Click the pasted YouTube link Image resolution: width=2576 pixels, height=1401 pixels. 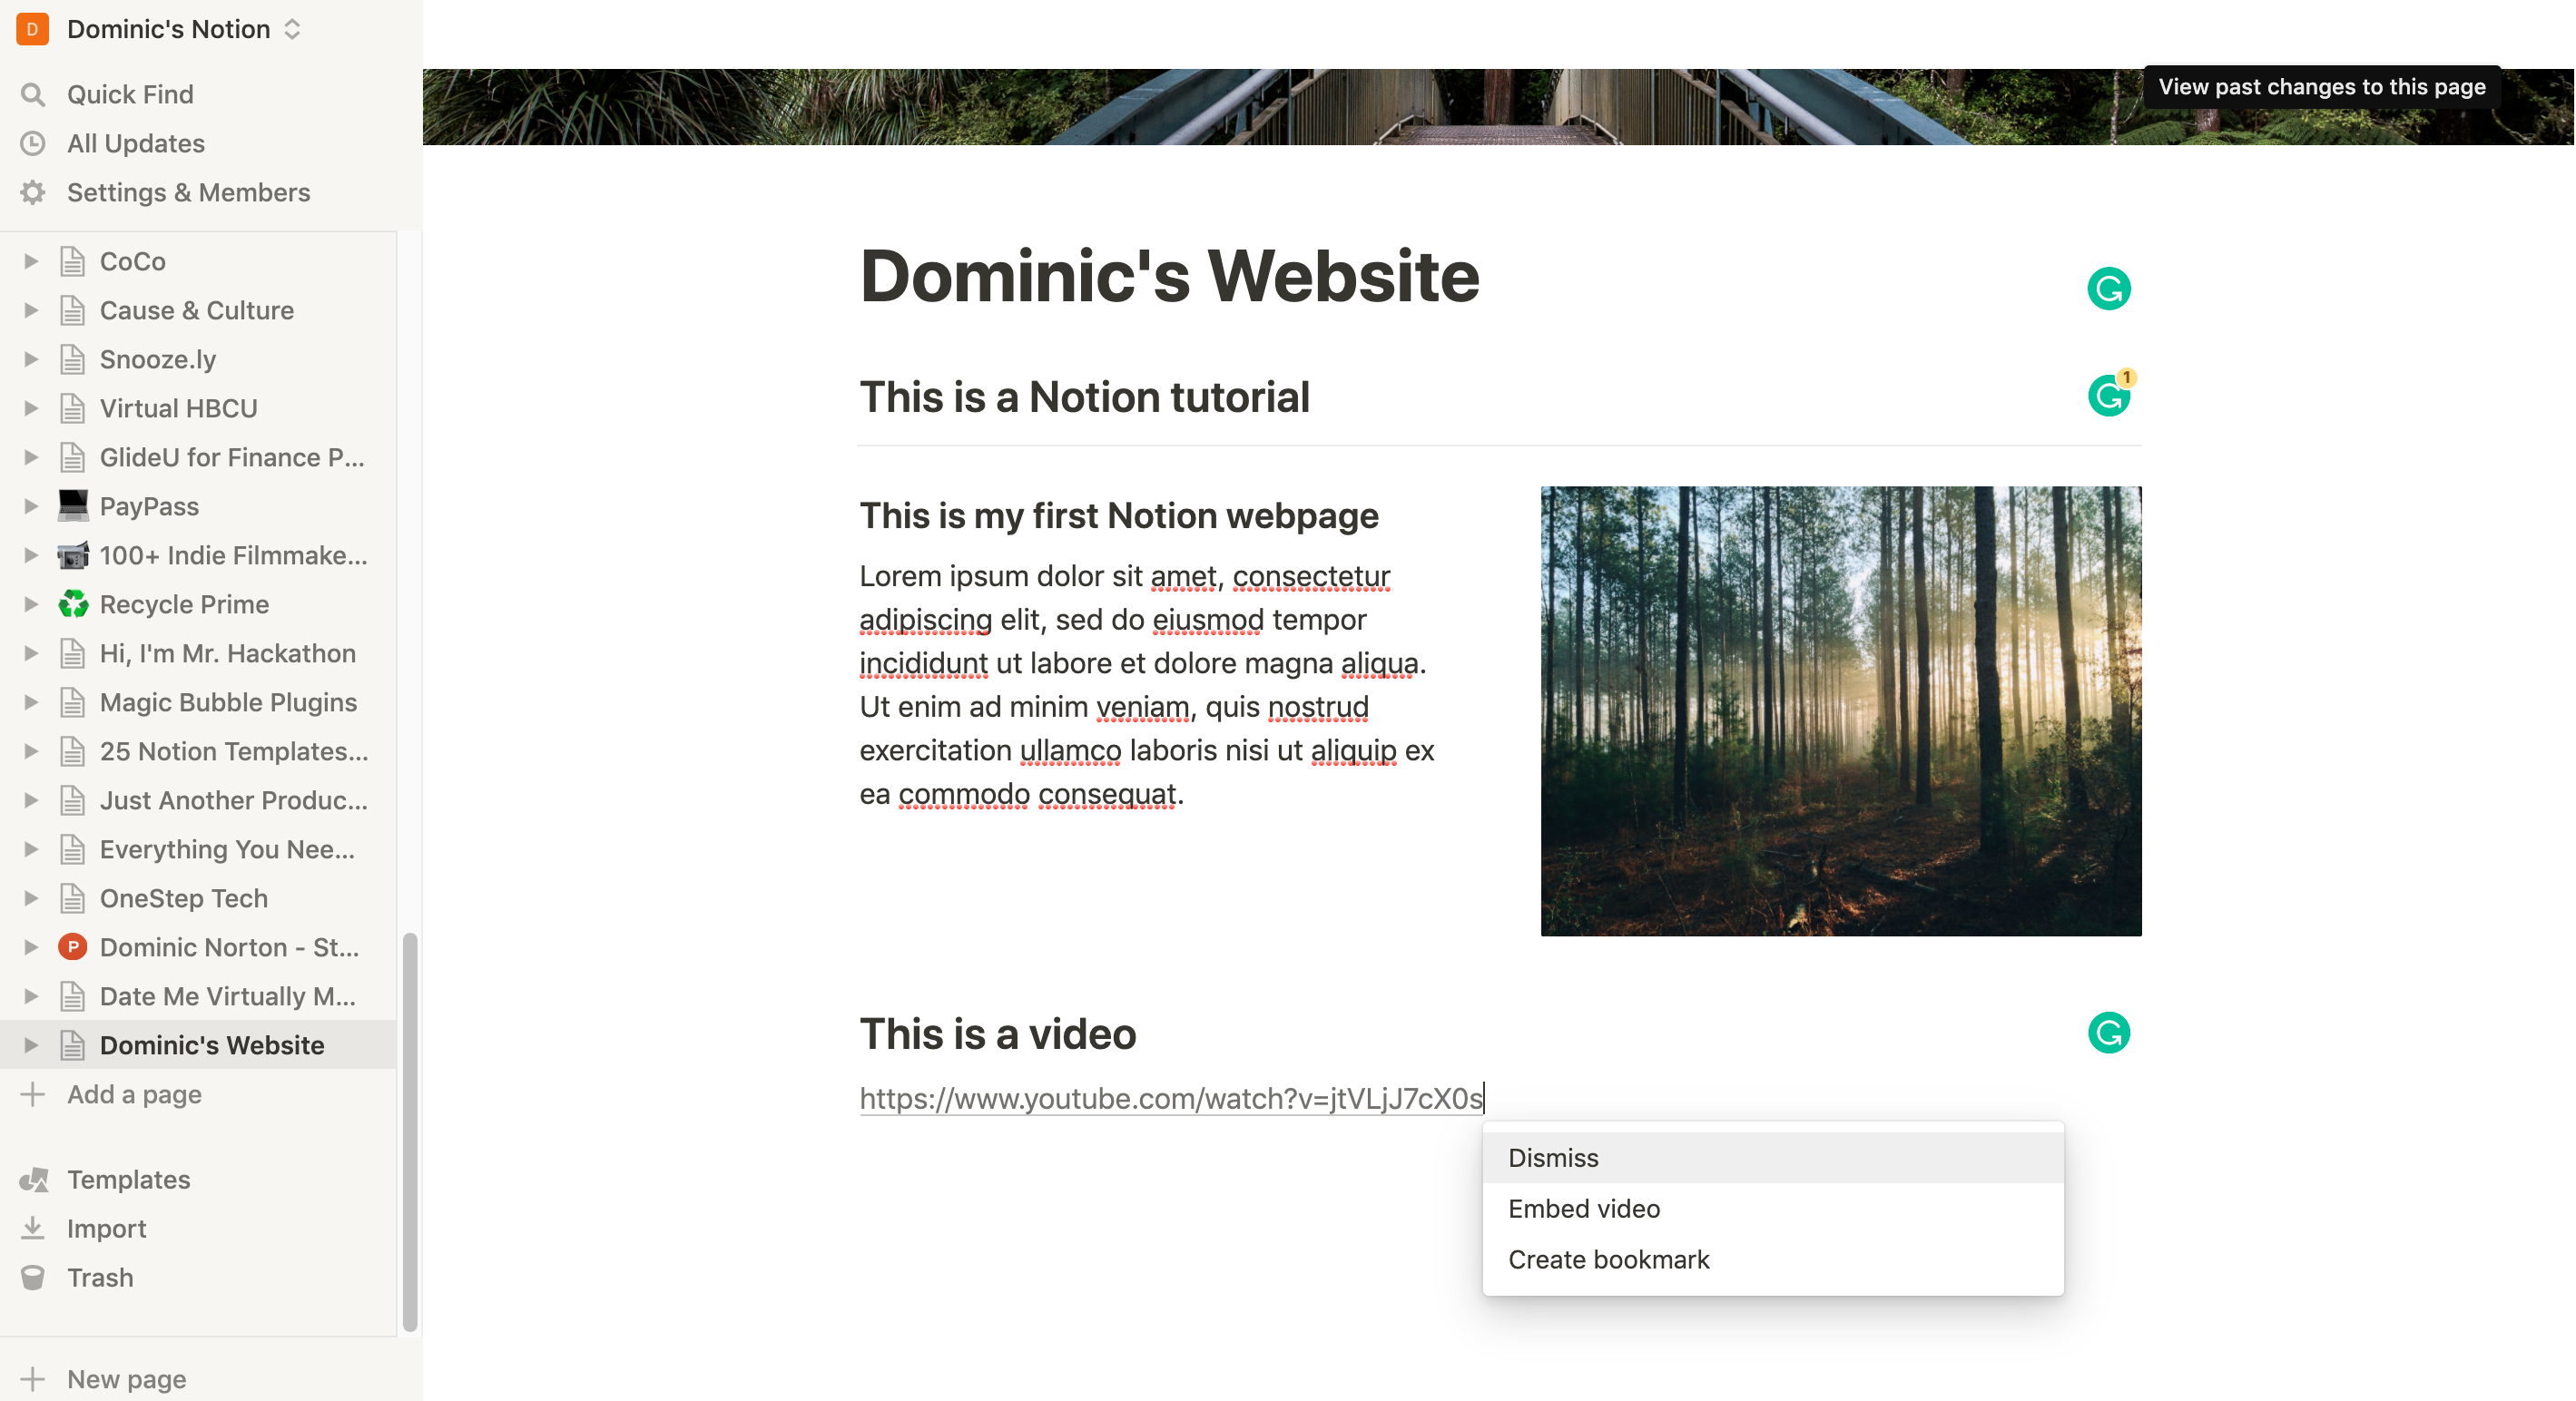[1171, 1098]
